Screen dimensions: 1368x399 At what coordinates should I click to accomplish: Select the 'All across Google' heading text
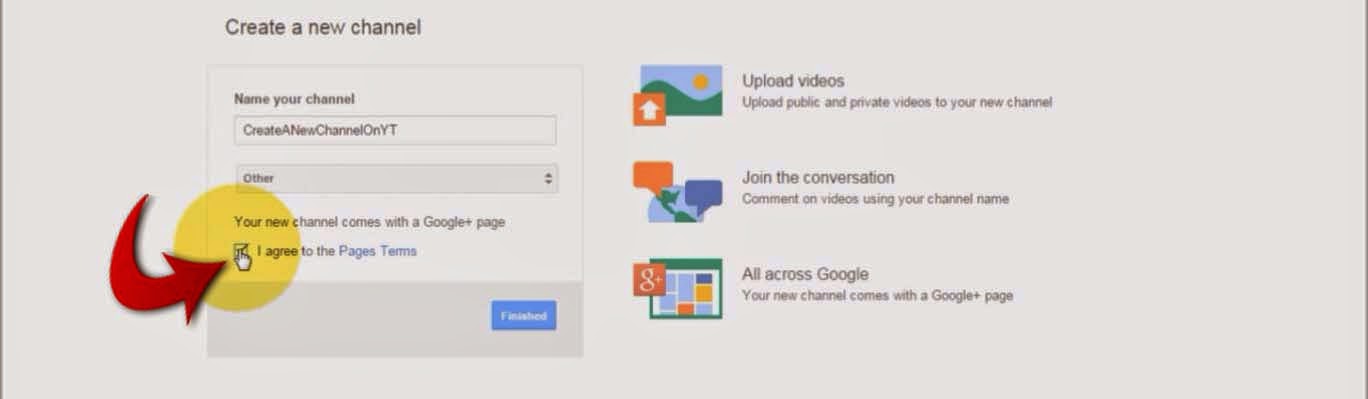[805, 274]
